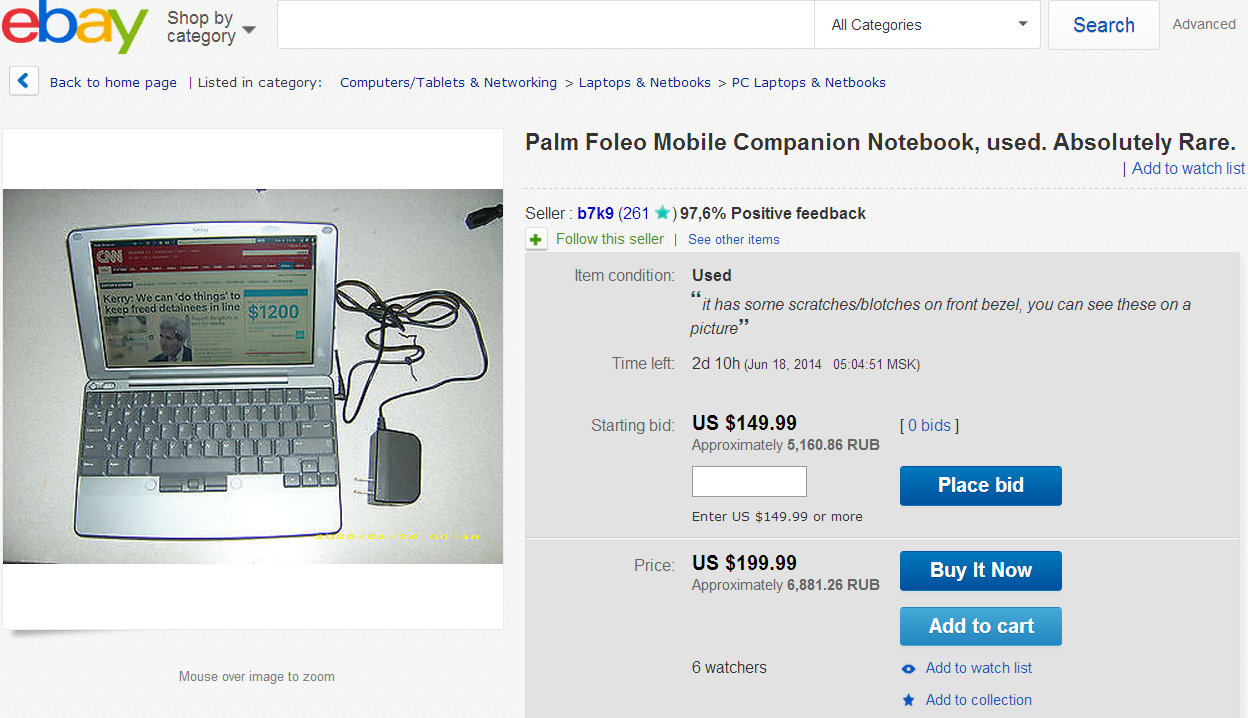Click the bid amount input field
Screen dimensions: 1248x718
pos(749,482)
